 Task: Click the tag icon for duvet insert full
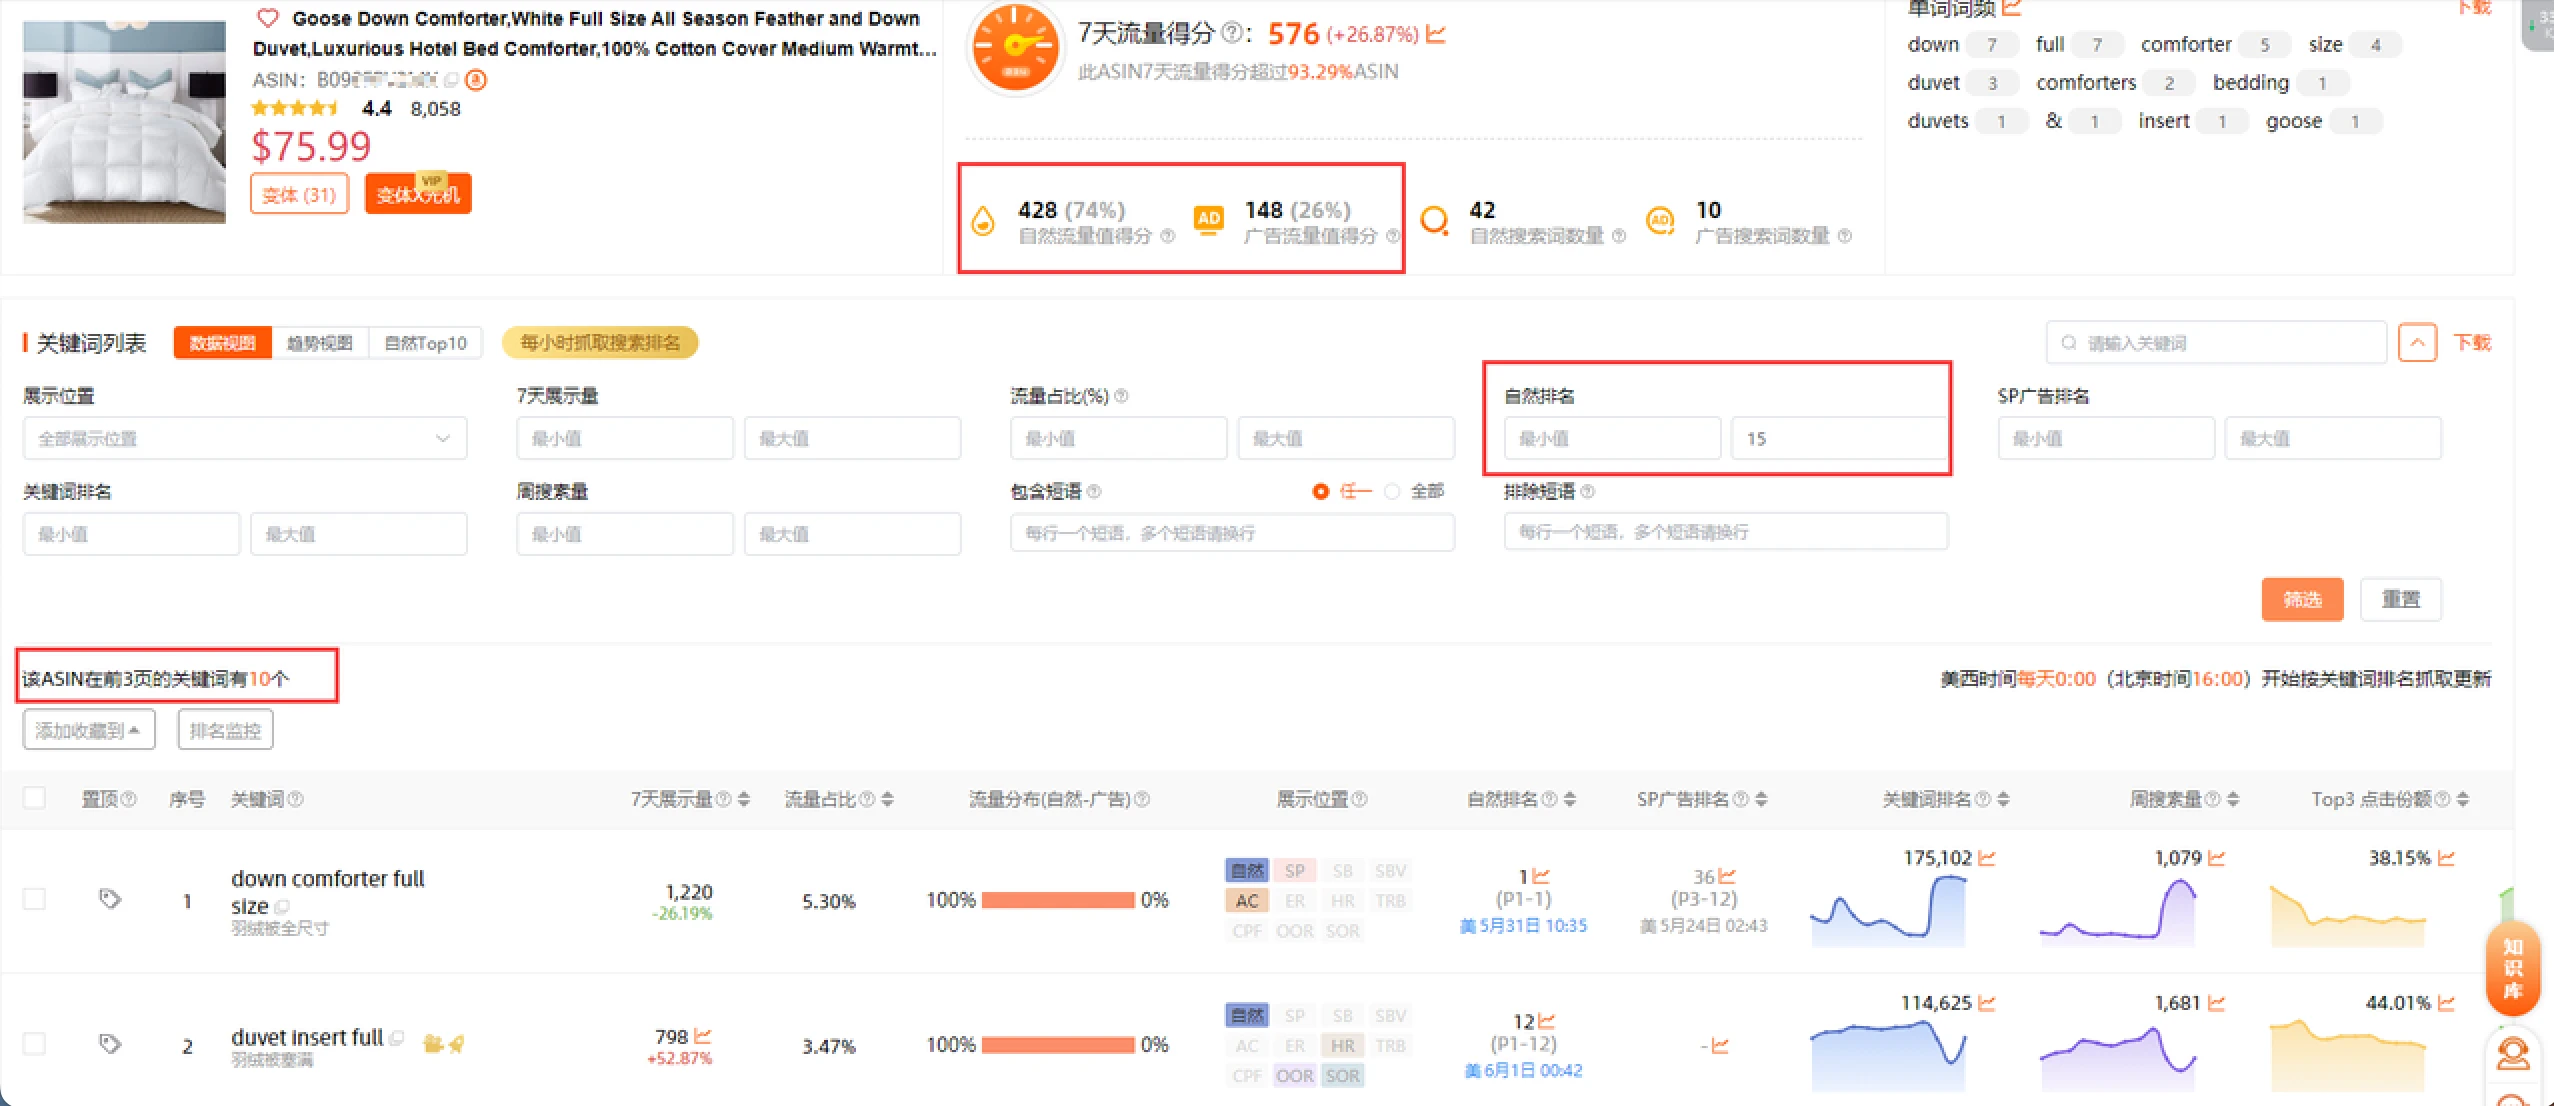[x=110, y=1044]
